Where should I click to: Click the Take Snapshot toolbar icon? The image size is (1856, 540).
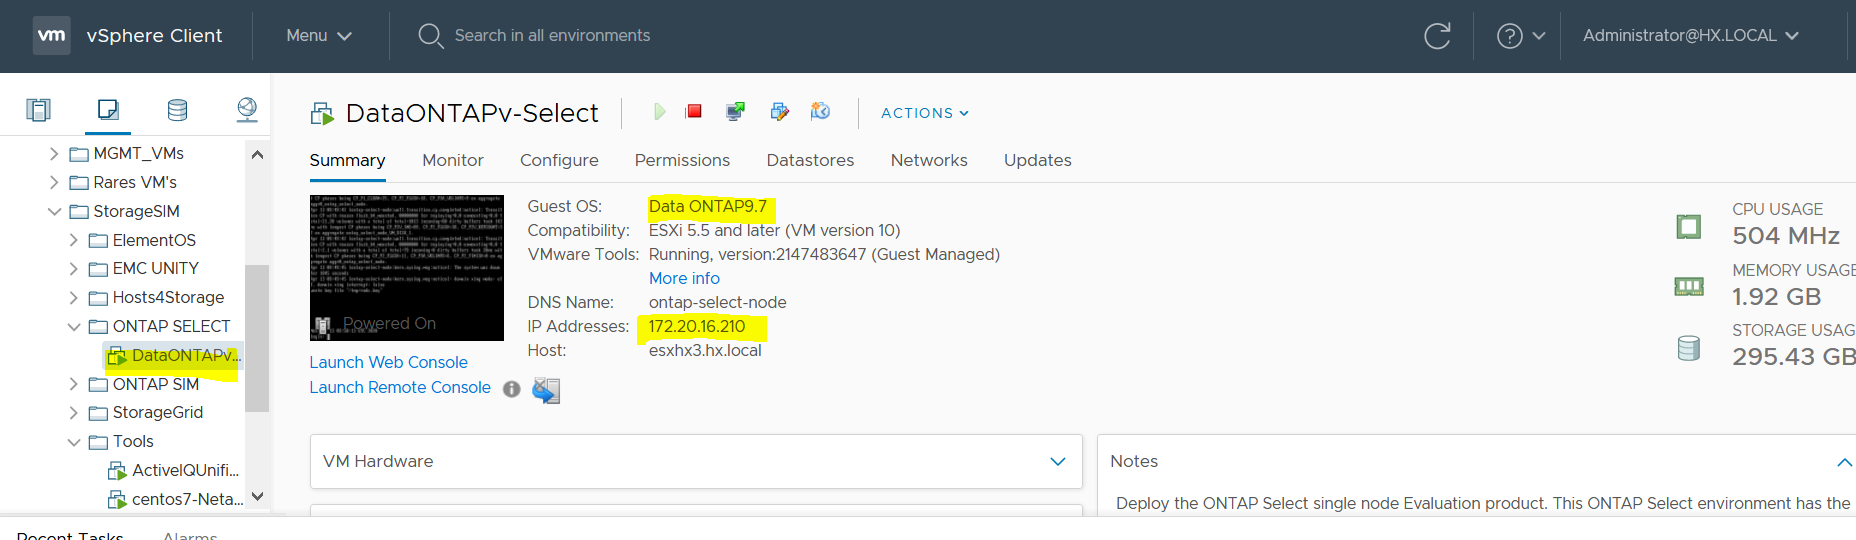tap(820, 111)
